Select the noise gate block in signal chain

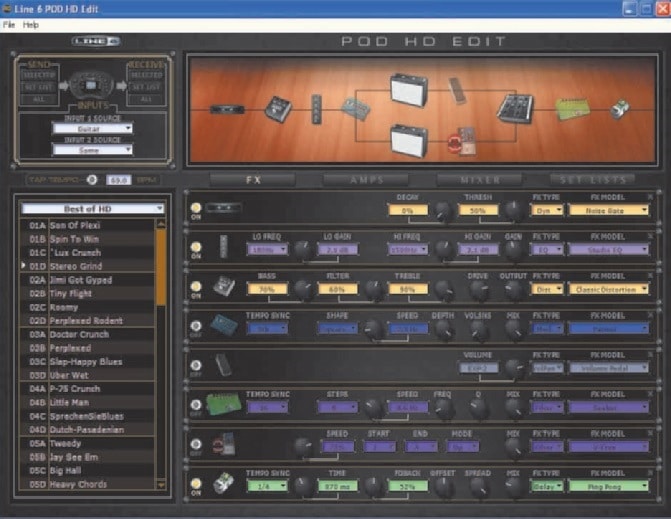pyautogui.click(x=227, y=110)
